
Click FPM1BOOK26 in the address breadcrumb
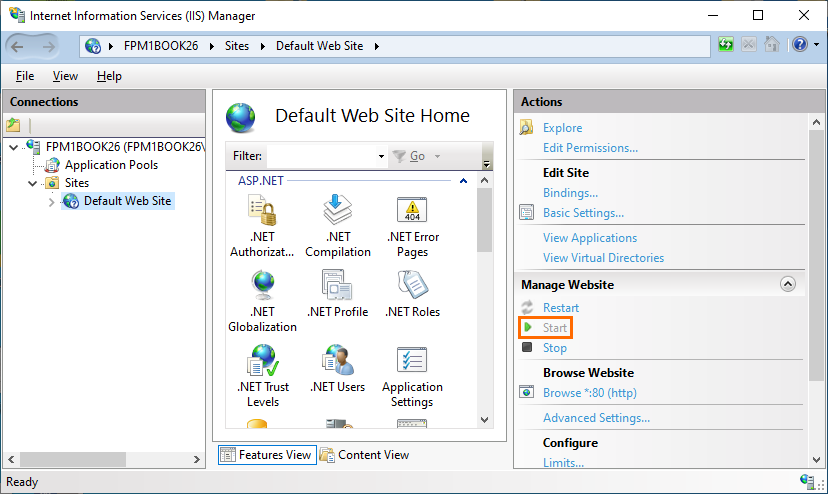point(161,46)
